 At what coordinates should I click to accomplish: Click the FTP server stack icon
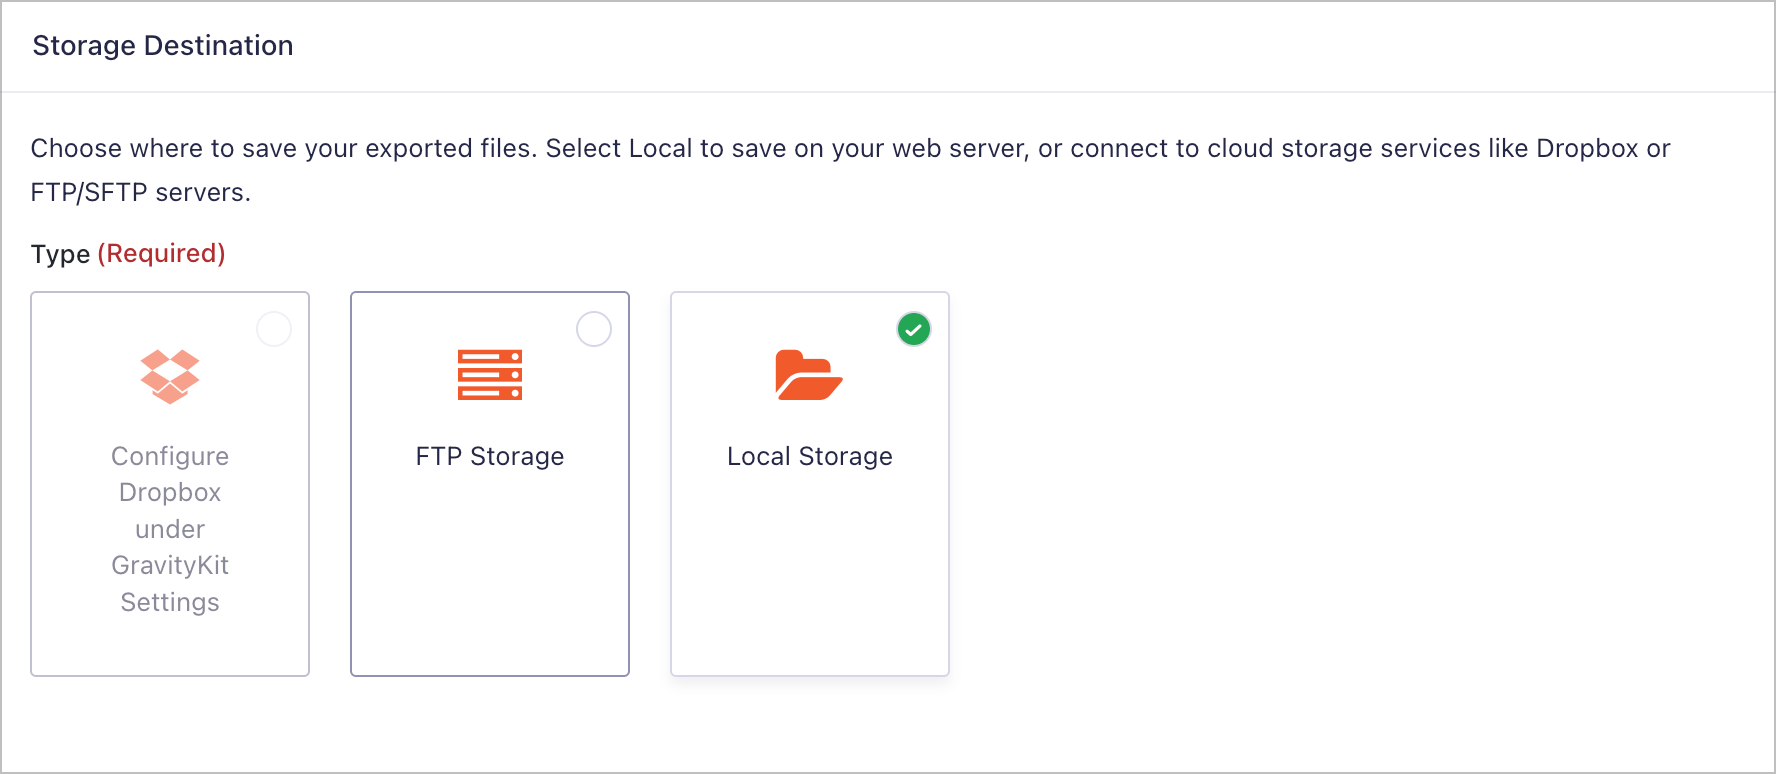[490, 375]
